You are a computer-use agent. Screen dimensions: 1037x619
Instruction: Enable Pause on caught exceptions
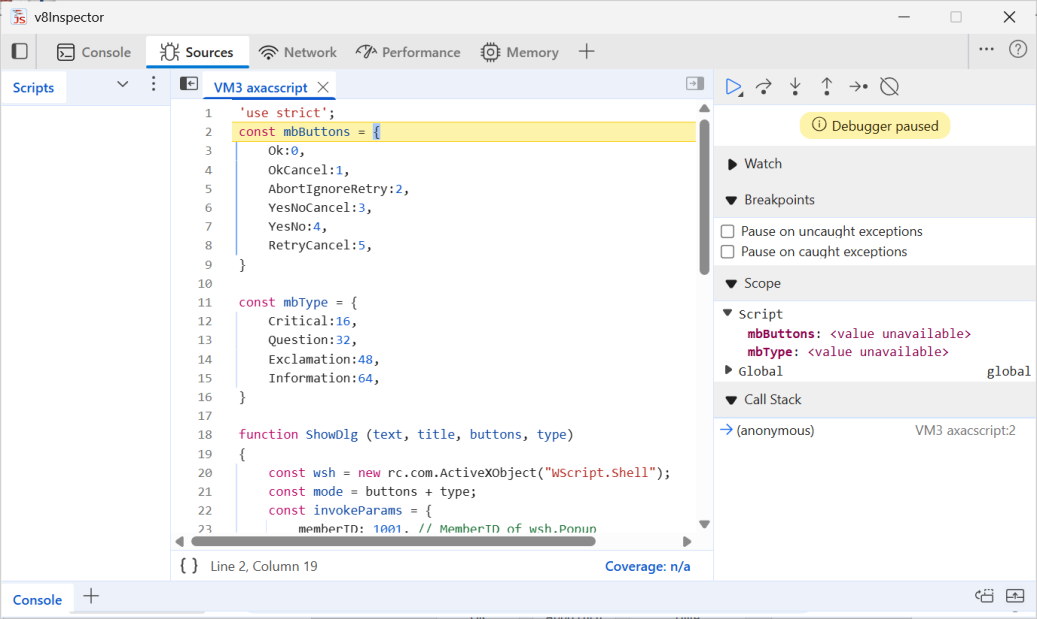pyautogui.click(x=728, y=252)
